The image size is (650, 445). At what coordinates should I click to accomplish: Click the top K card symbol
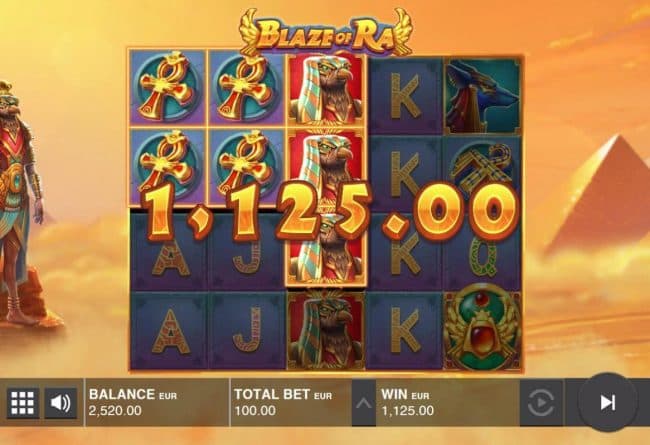coord(405,98)
